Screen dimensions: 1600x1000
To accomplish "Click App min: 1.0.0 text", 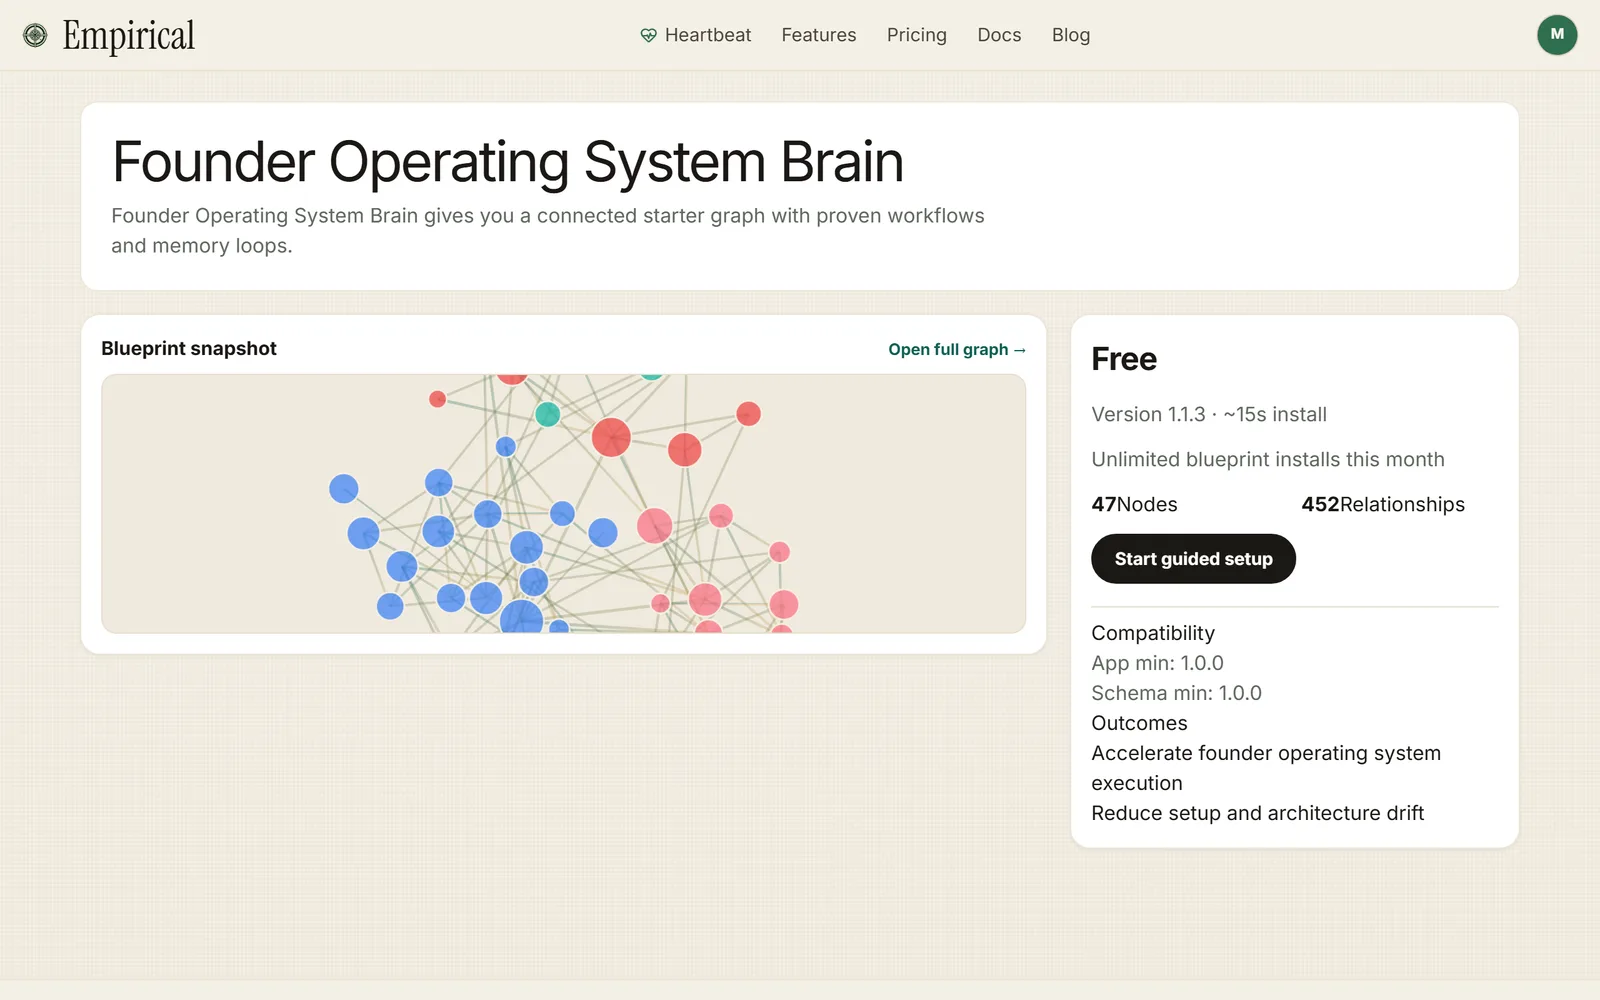I will point(1157,663).
